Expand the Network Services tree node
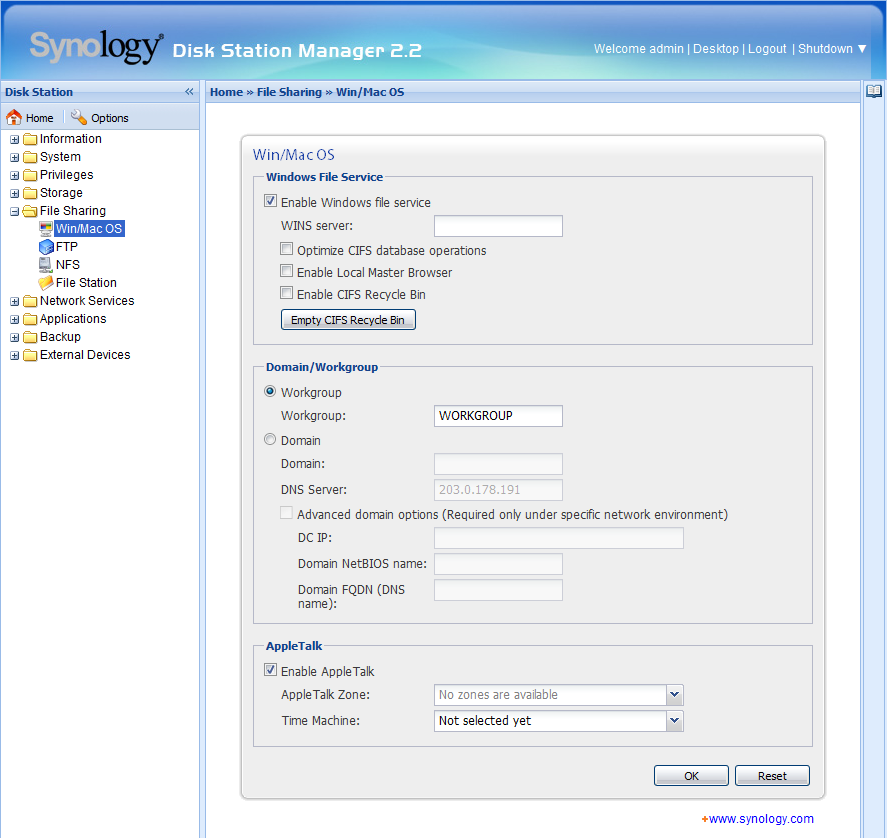Screen dimensions: 887x838 [x=15, y=302]
